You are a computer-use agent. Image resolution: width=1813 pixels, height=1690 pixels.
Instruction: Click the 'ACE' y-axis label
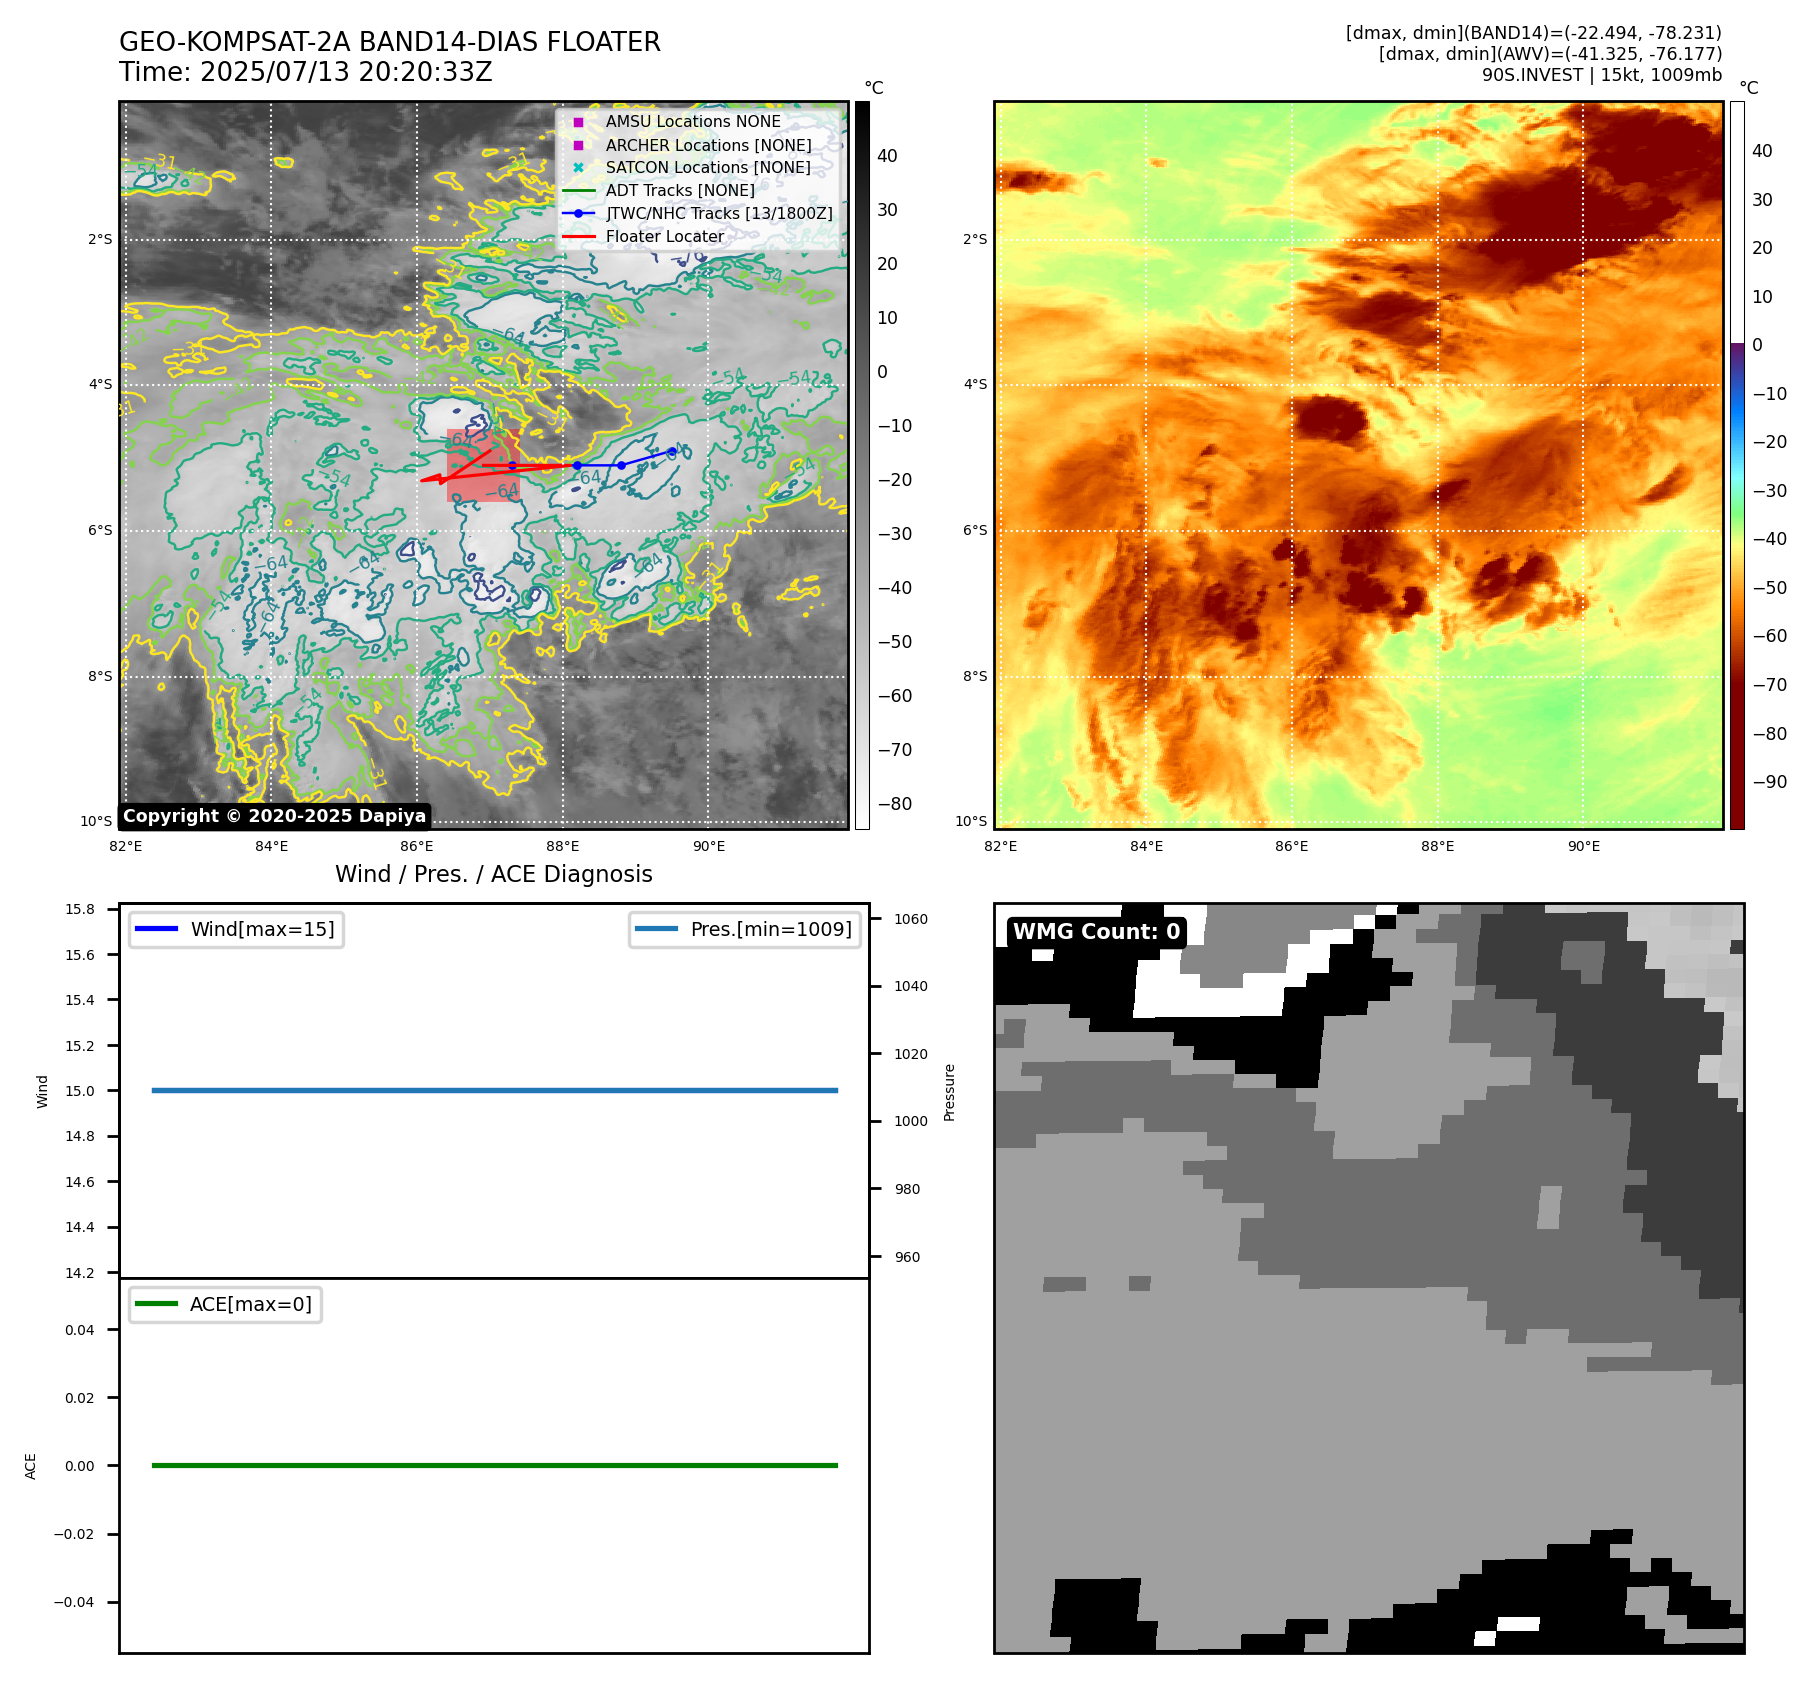pos(31,1467)
